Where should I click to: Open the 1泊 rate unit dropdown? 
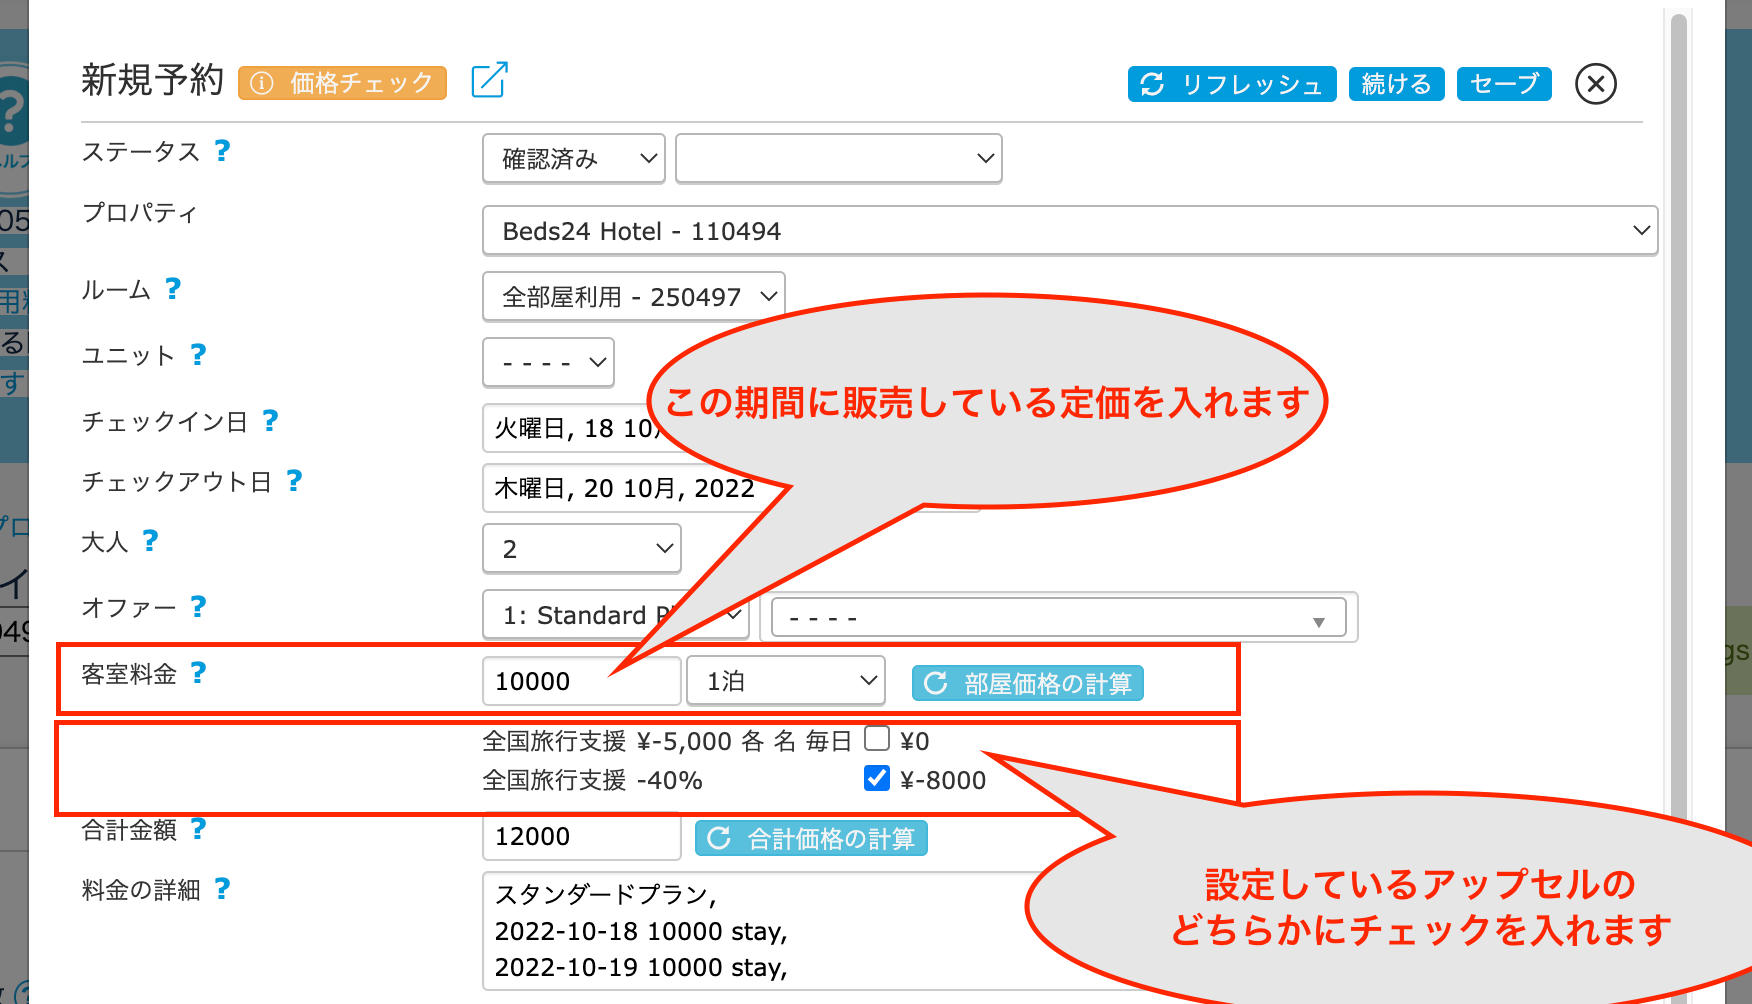point(786,681)
